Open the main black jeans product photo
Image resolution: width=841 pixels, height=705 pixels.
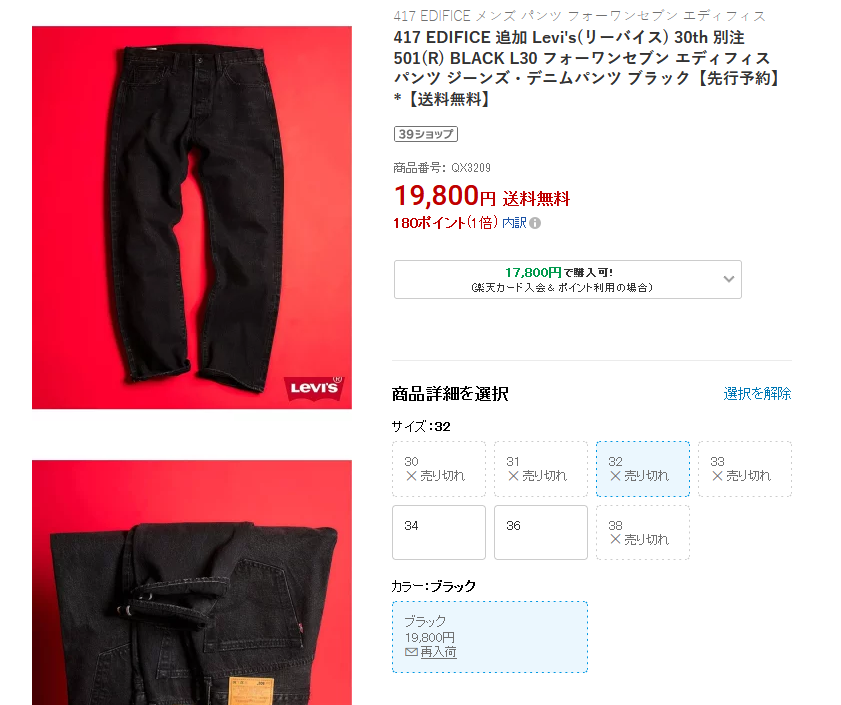point(191,217)
